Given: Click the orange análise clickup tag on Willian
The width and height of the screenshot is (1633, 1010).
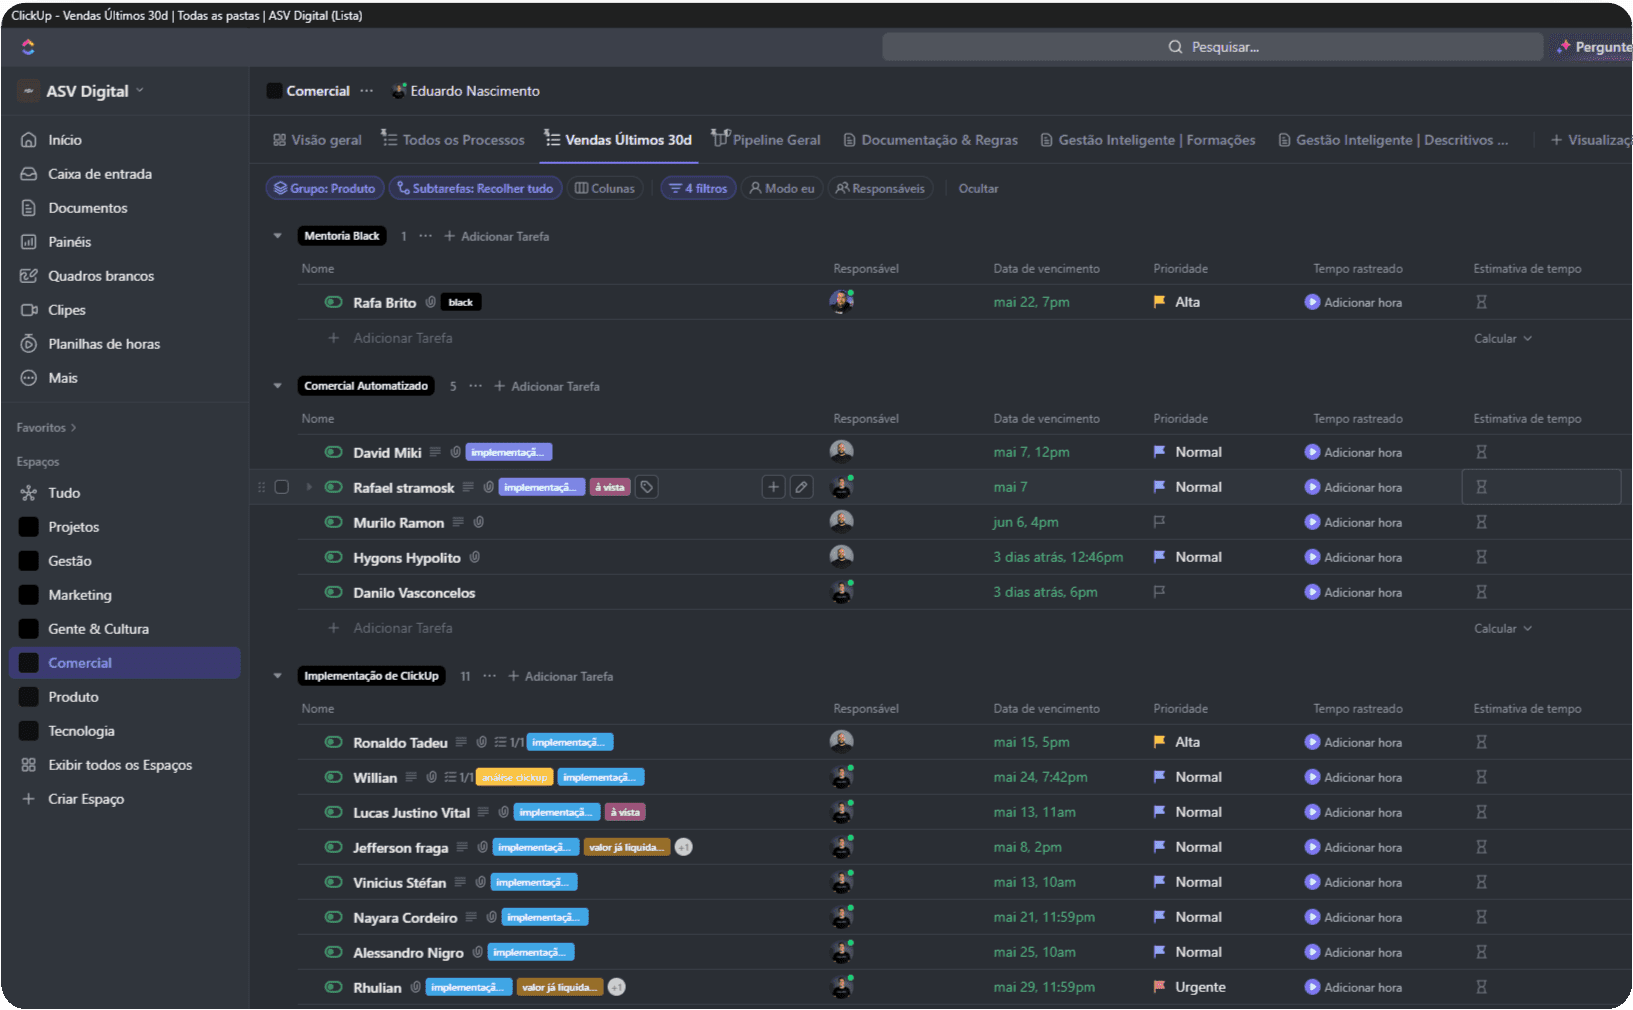Looking at the screenshot, I should [x=515, y=777].
